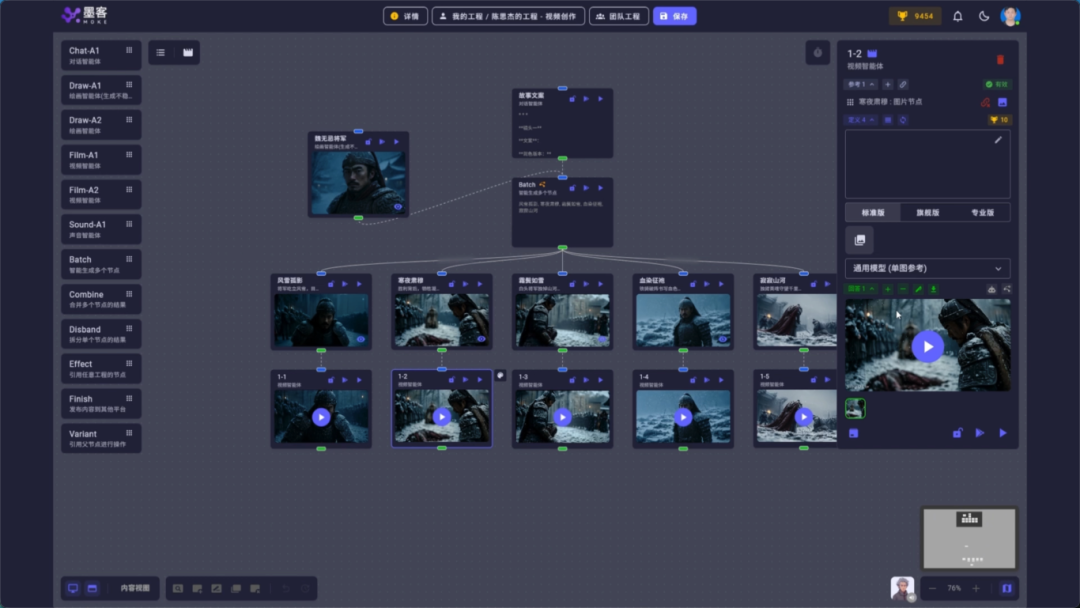This screenshot has width=1080, height=608.
Task: Click the canvas minimap overview
Action: coord(969,538)
